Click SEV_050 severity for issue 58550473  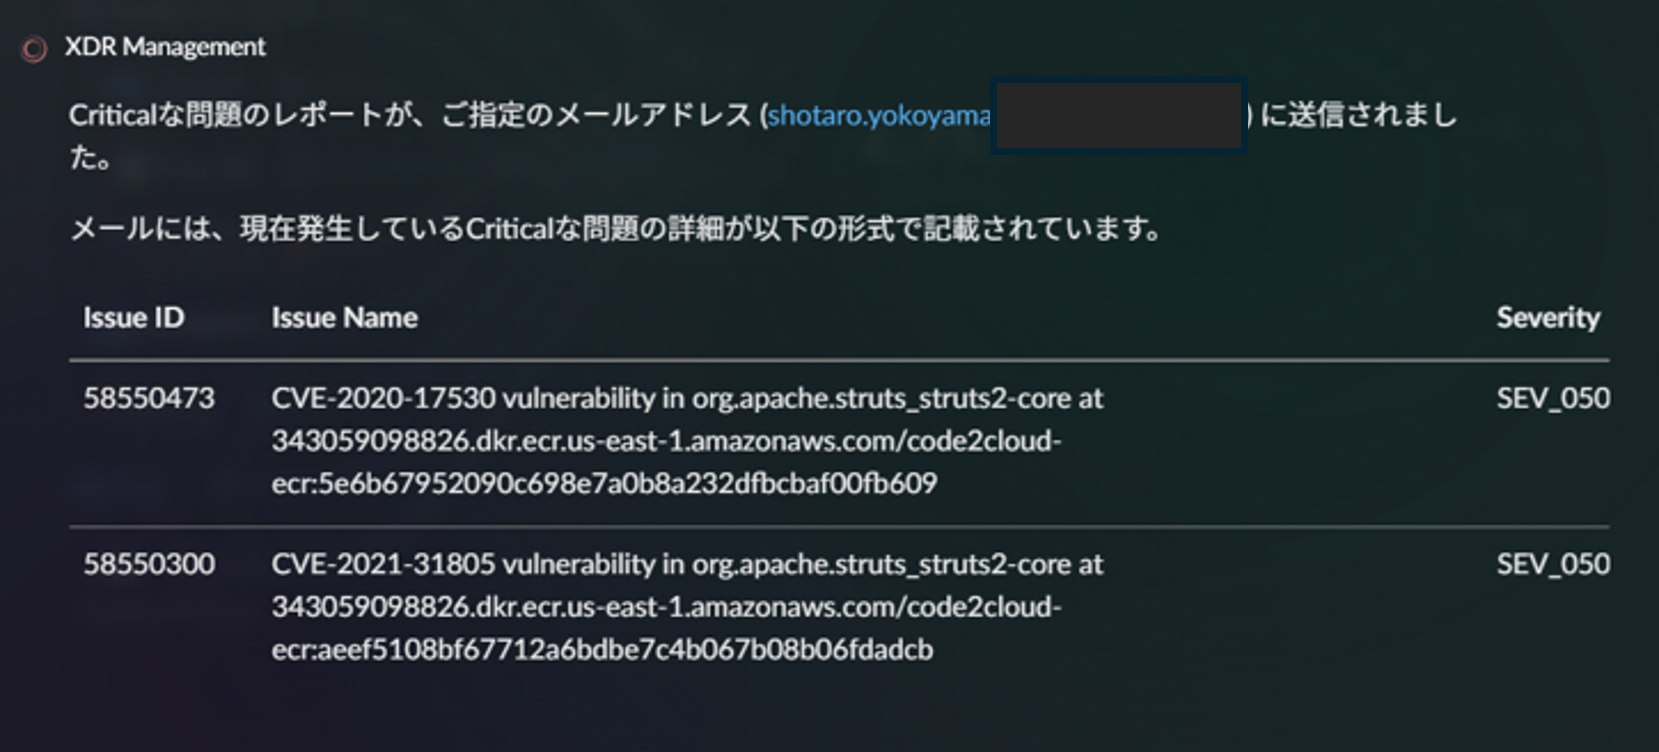(1552, 398)
